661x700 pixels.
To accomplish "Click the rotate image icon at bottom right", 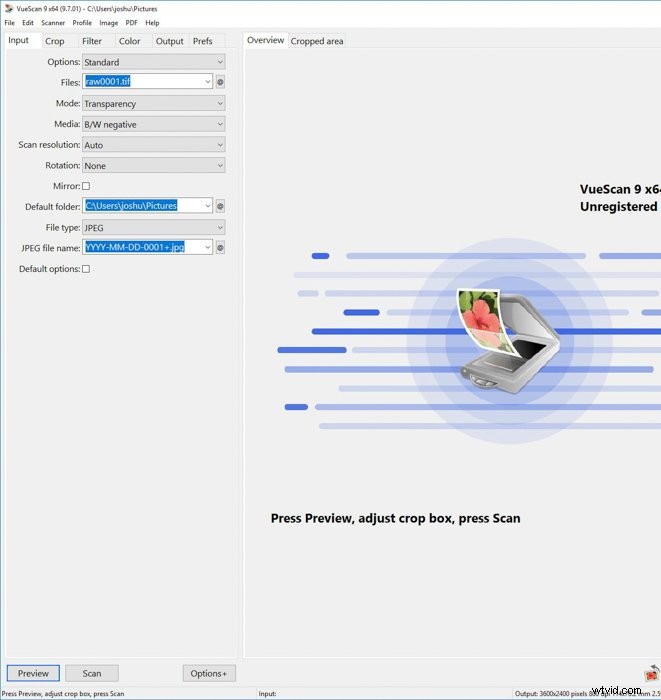I will (652, 673).
